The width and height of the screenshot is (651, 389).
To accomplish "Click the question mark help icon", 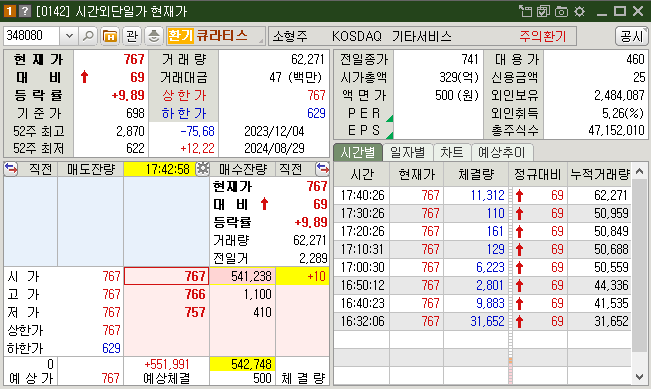I will click(x=25, y=11).
